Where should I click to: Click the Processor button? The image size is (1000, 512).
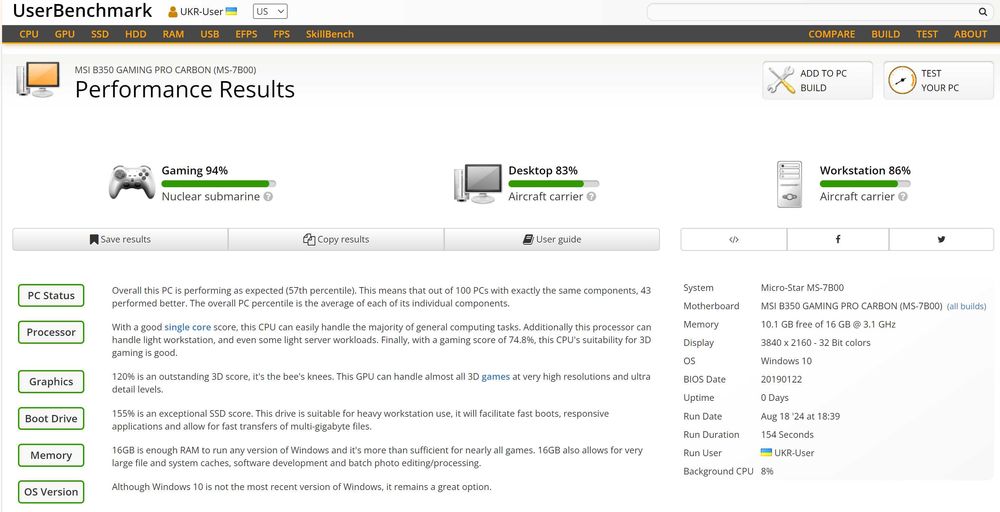click(x=51, y=332)
